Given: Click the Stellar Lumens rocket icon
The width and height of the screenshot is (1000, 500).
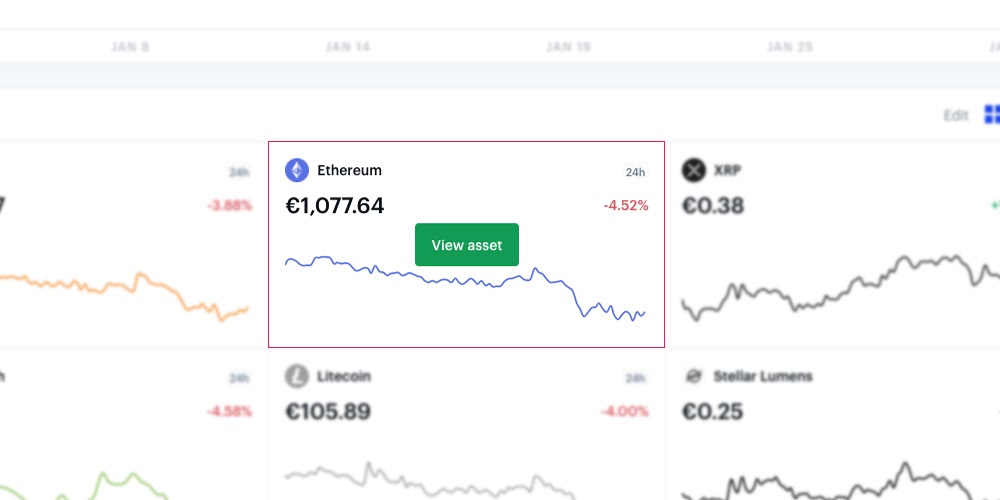Looking at the screenshot, I should [x=693, y=376].
